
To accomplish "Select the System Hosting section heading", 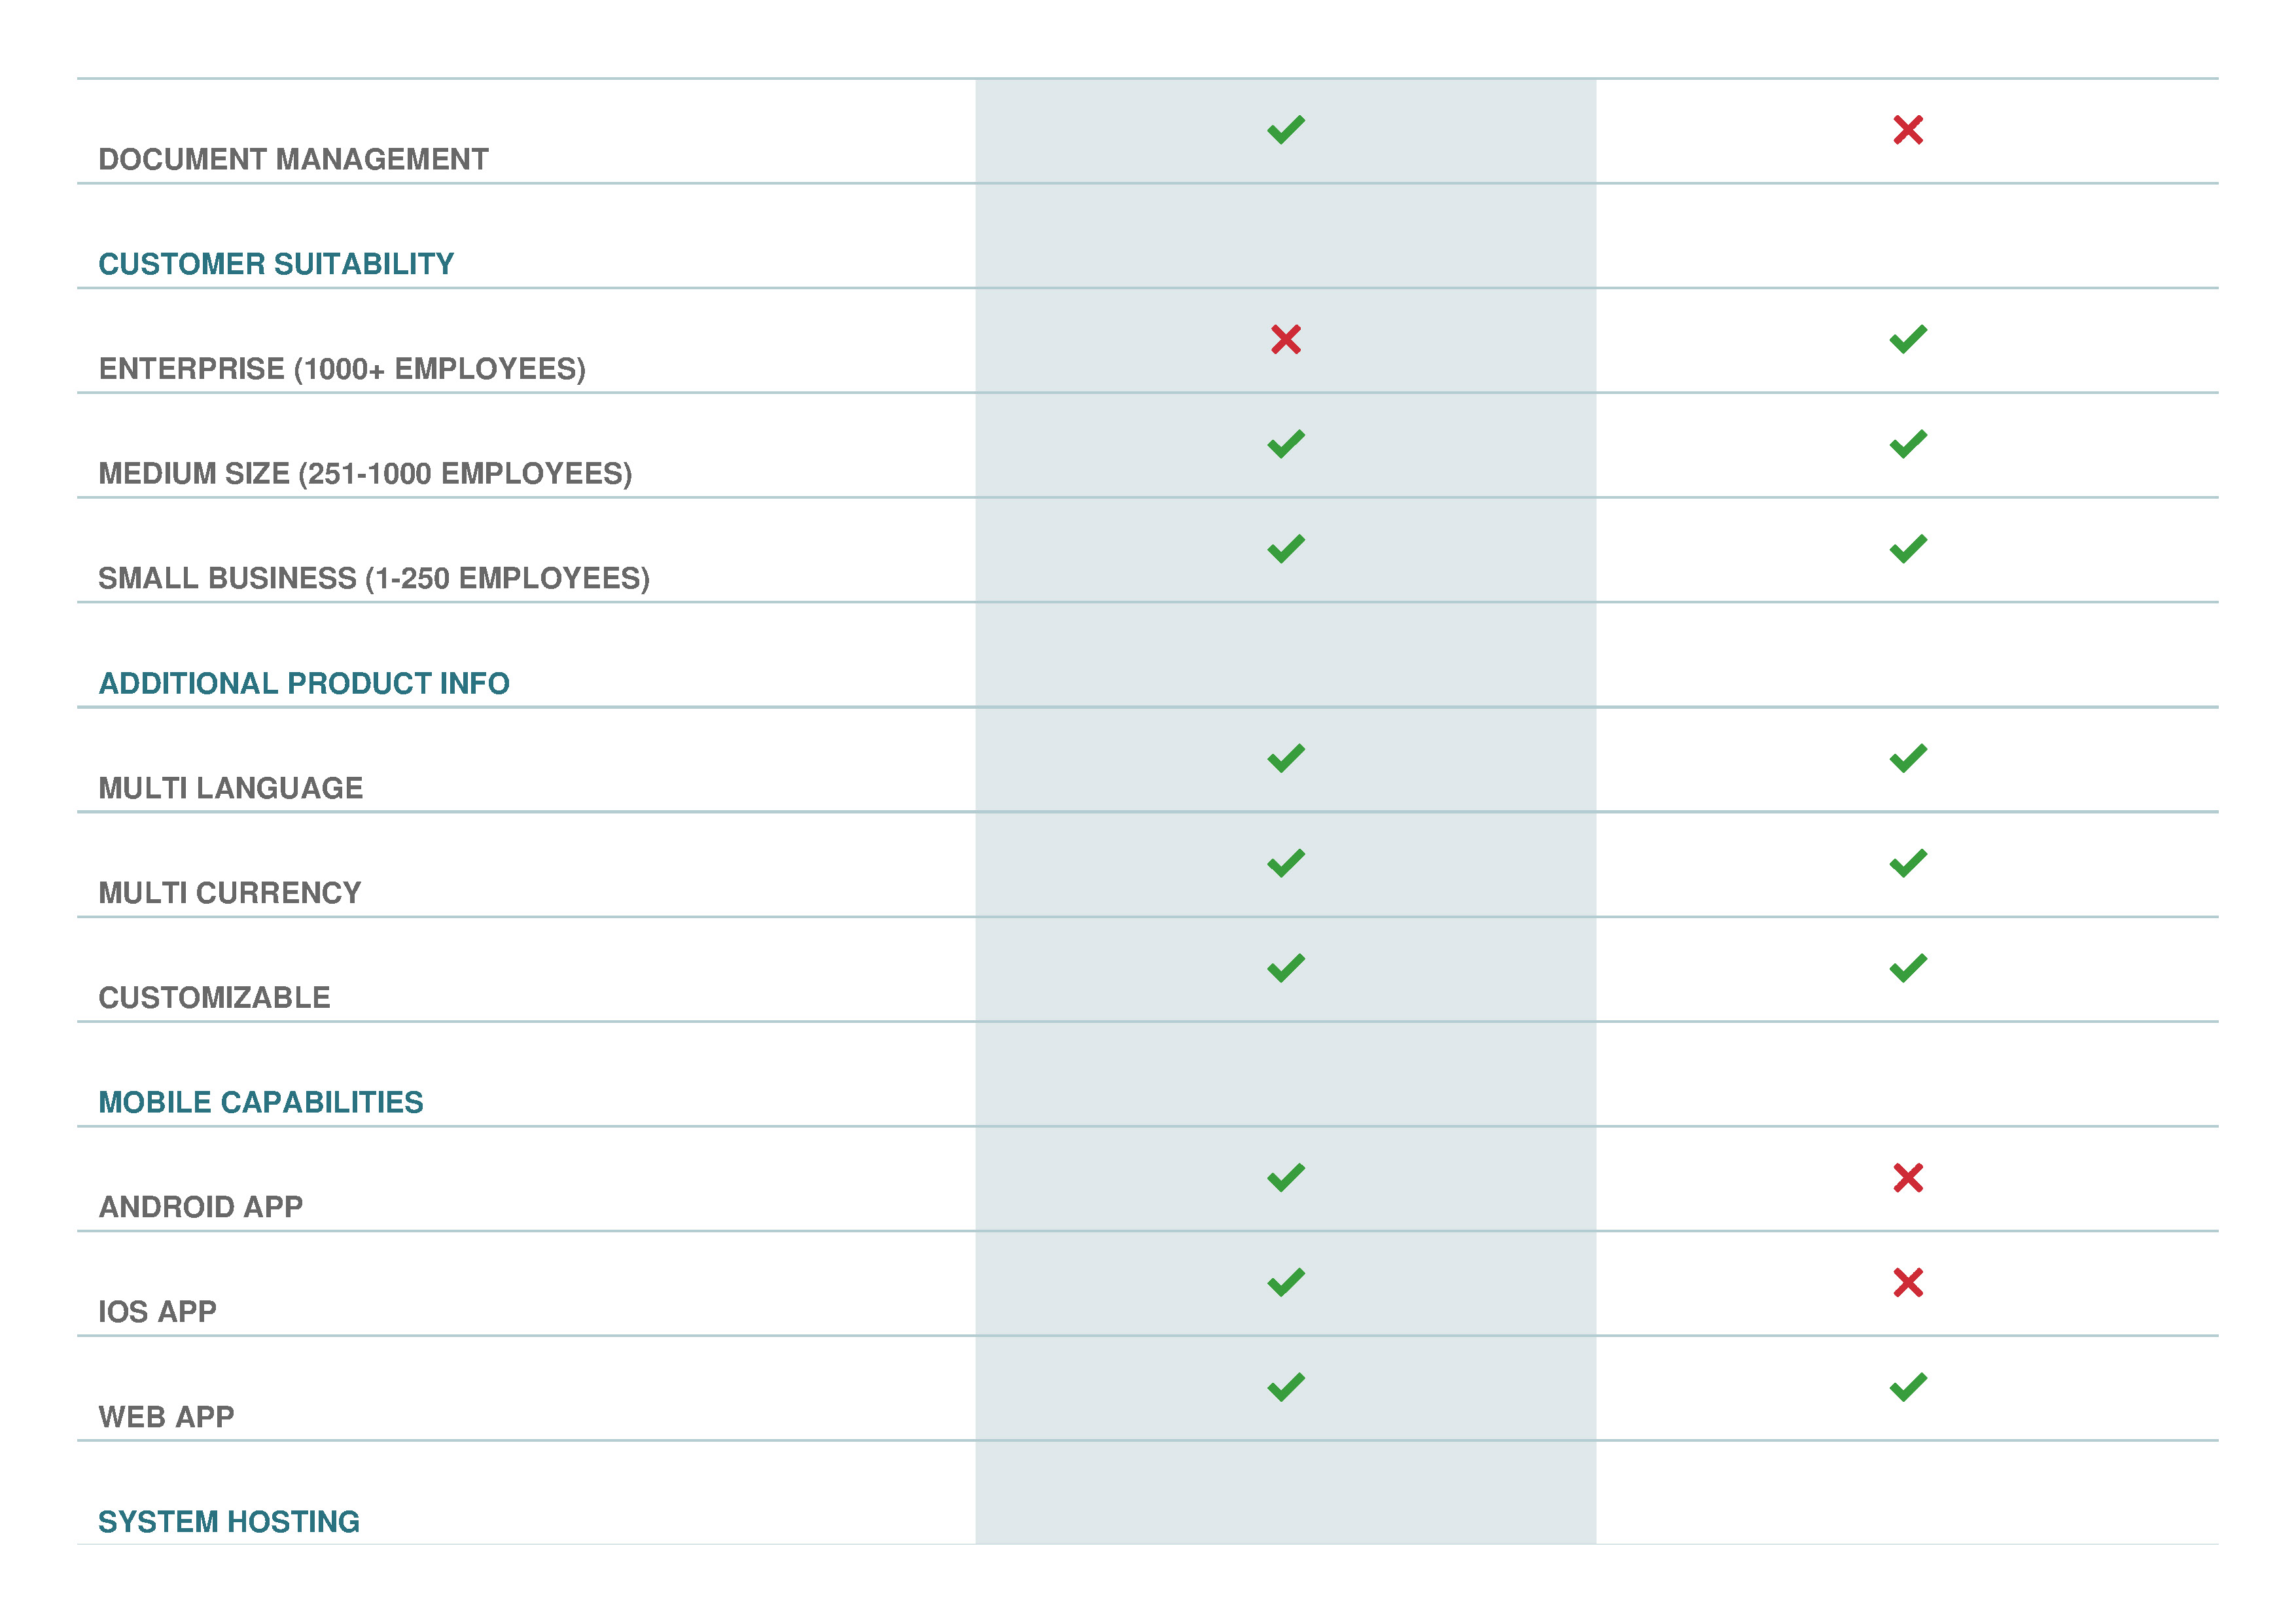I will coord(229,1521).
